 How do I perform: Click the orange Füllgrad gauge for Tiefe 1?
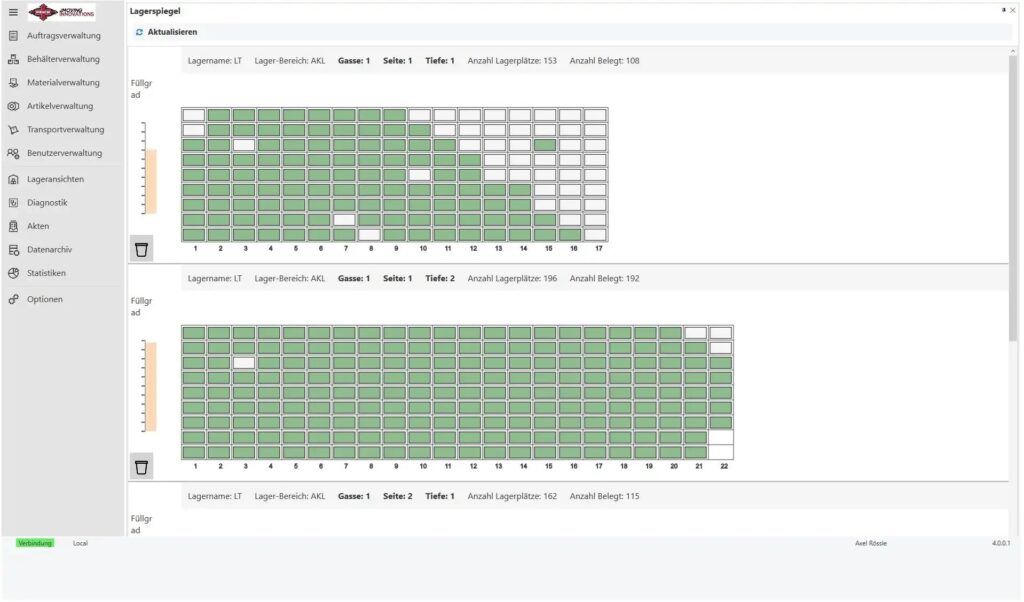(x=151, y=182)
